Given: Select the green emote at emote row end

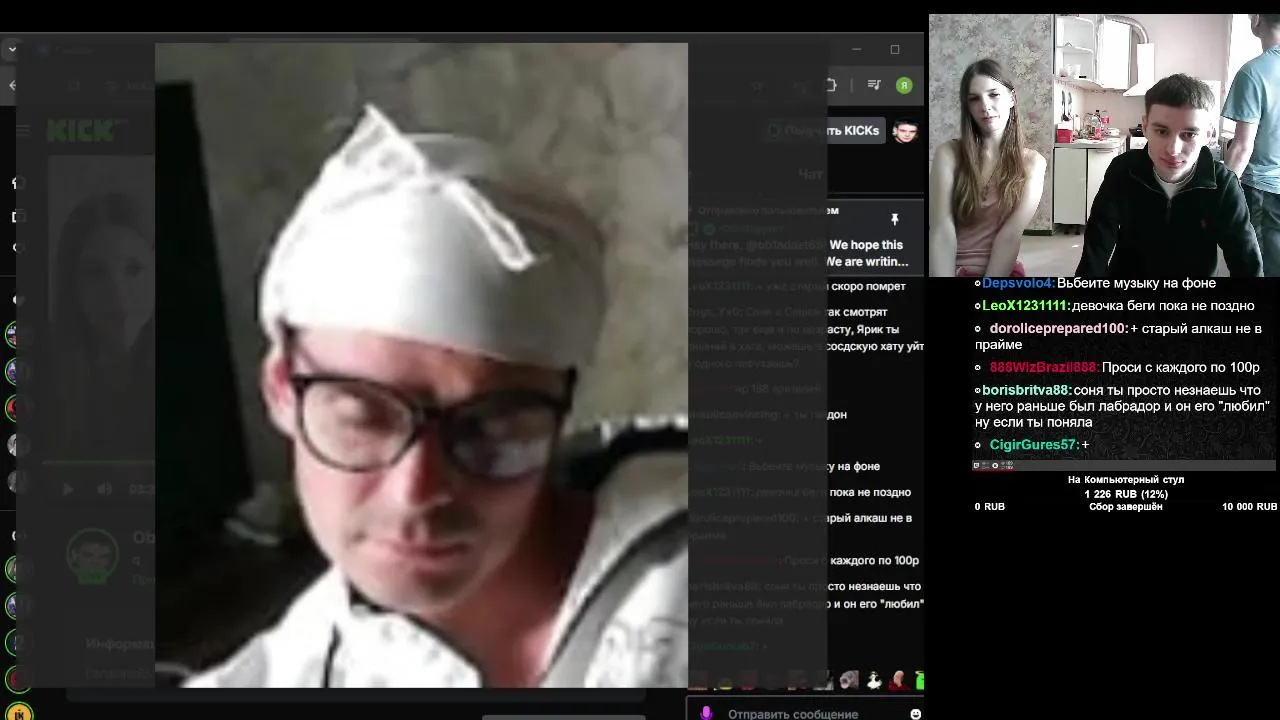Looking at the screenshot, I should [919, 681].
